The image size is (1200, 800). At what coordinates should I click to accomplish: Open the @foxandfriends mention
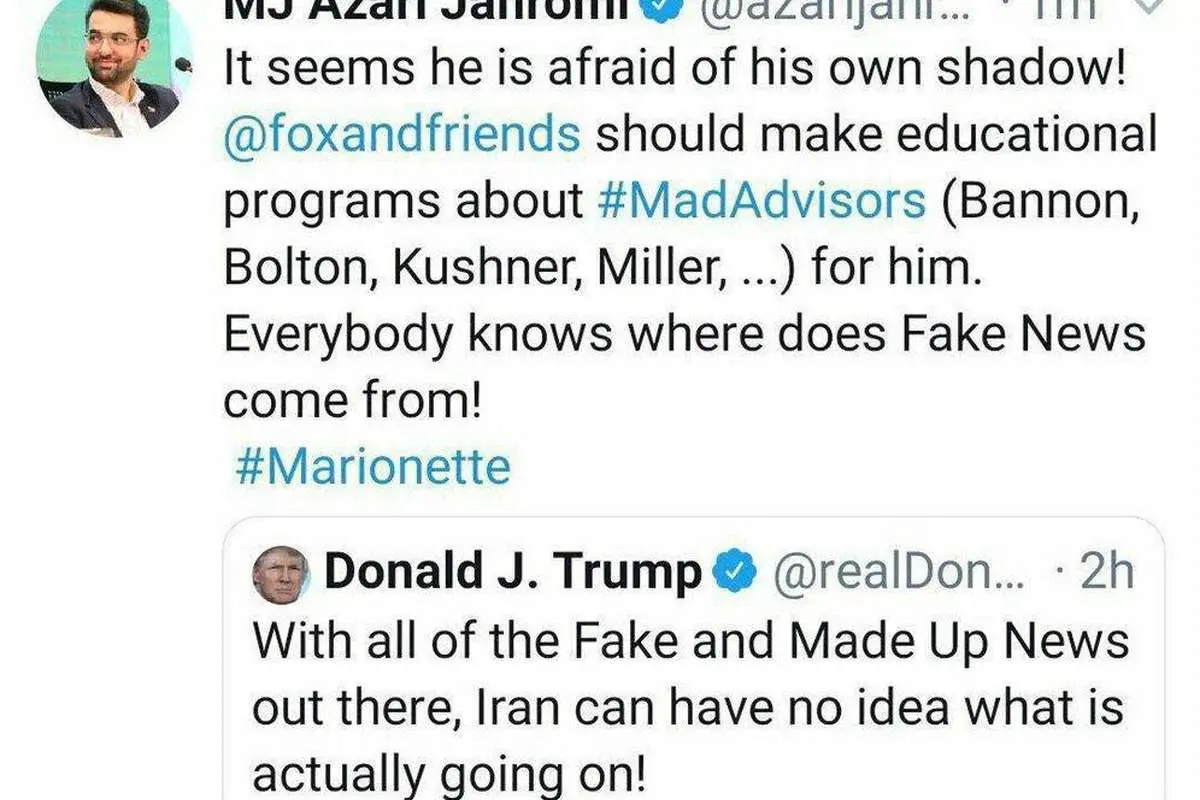tap(402, 134)
